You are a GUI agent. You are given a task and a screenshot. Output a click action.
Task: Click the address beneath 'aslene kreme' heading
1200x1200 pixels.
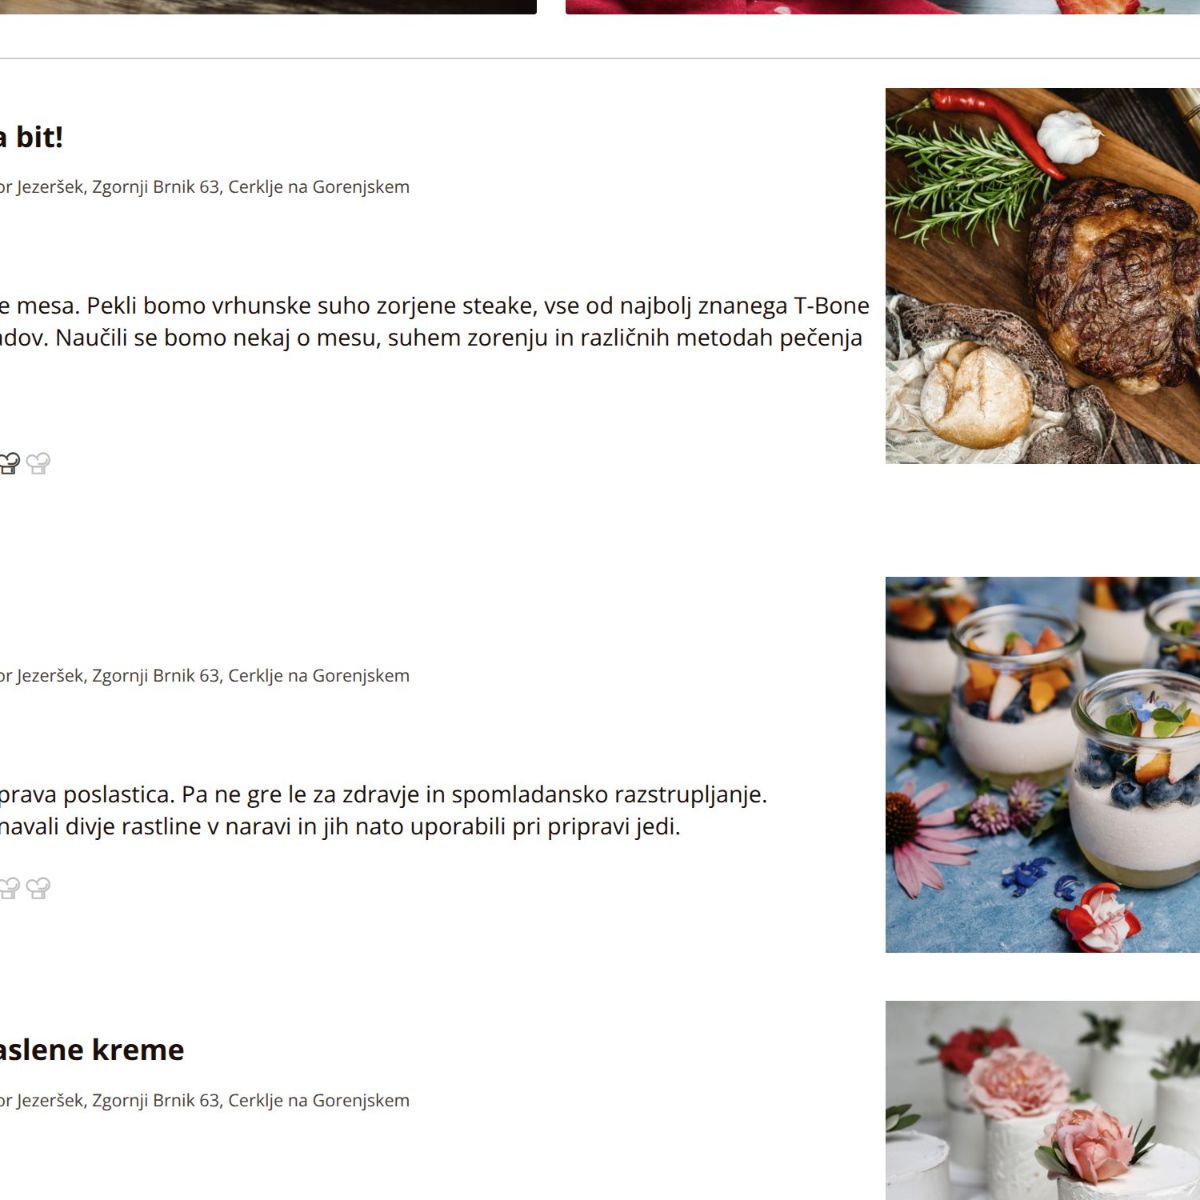(x=204, y=1101)
